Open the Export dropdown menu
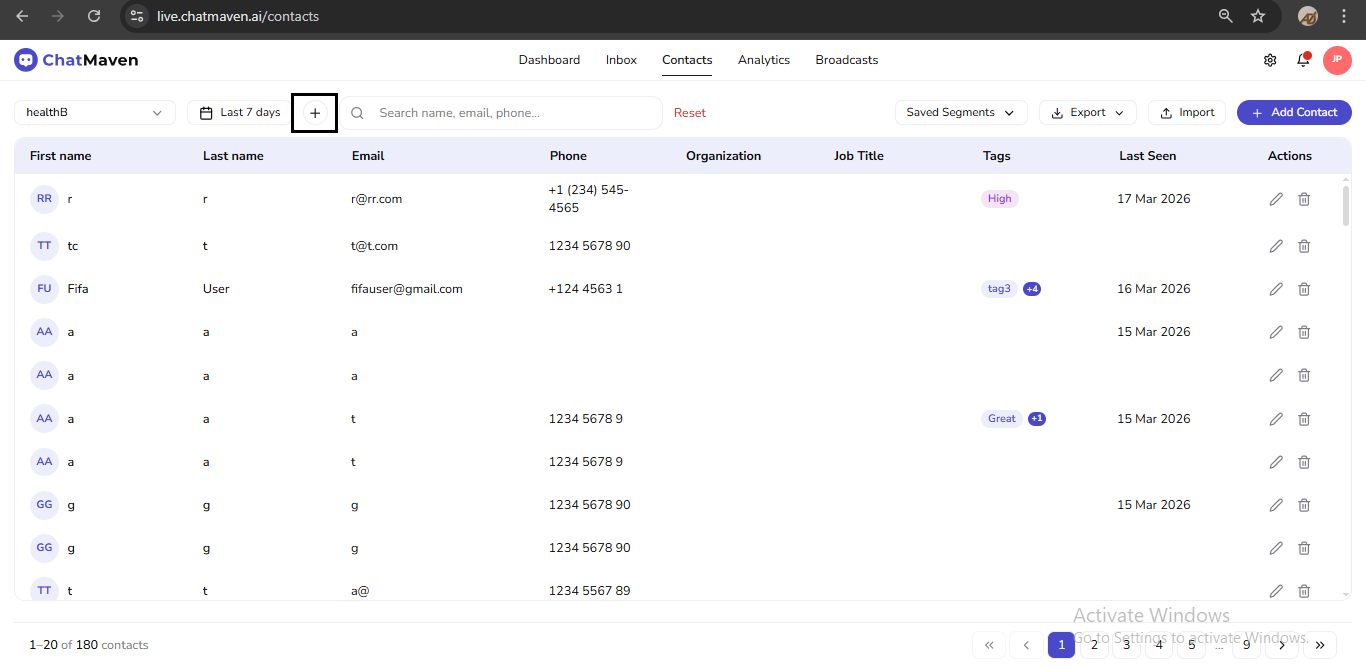 tap(1087, 112)
